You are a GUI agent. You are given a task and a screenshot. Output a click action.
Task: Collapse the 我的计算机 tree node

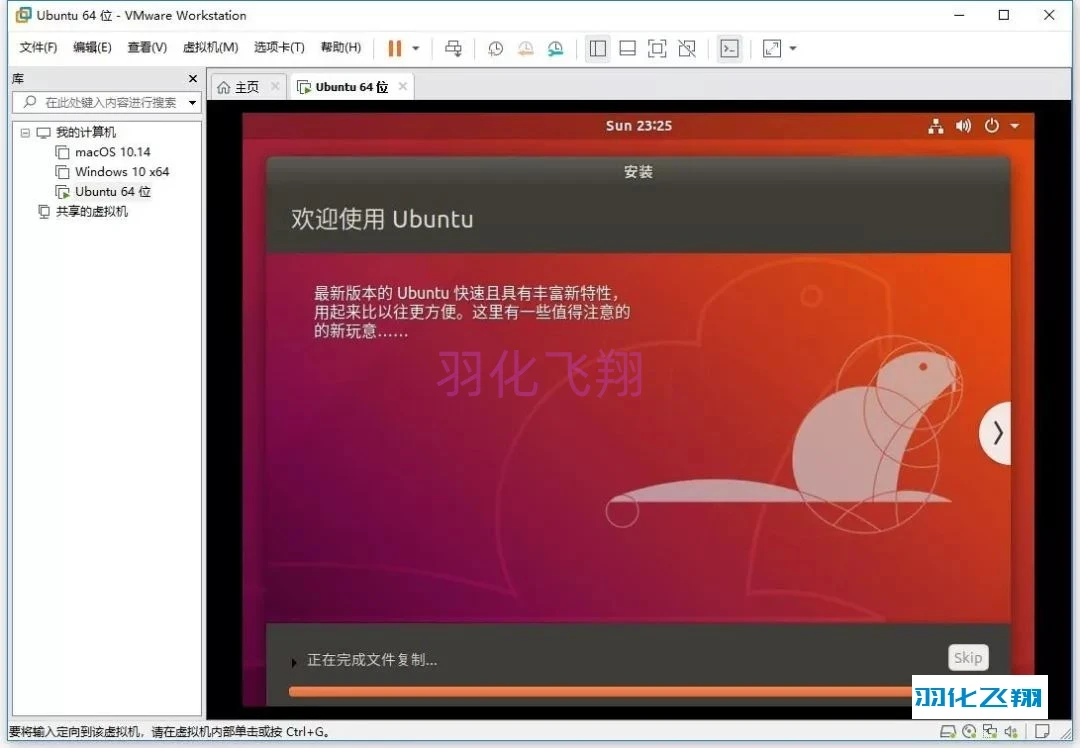[x=25, y=132]
